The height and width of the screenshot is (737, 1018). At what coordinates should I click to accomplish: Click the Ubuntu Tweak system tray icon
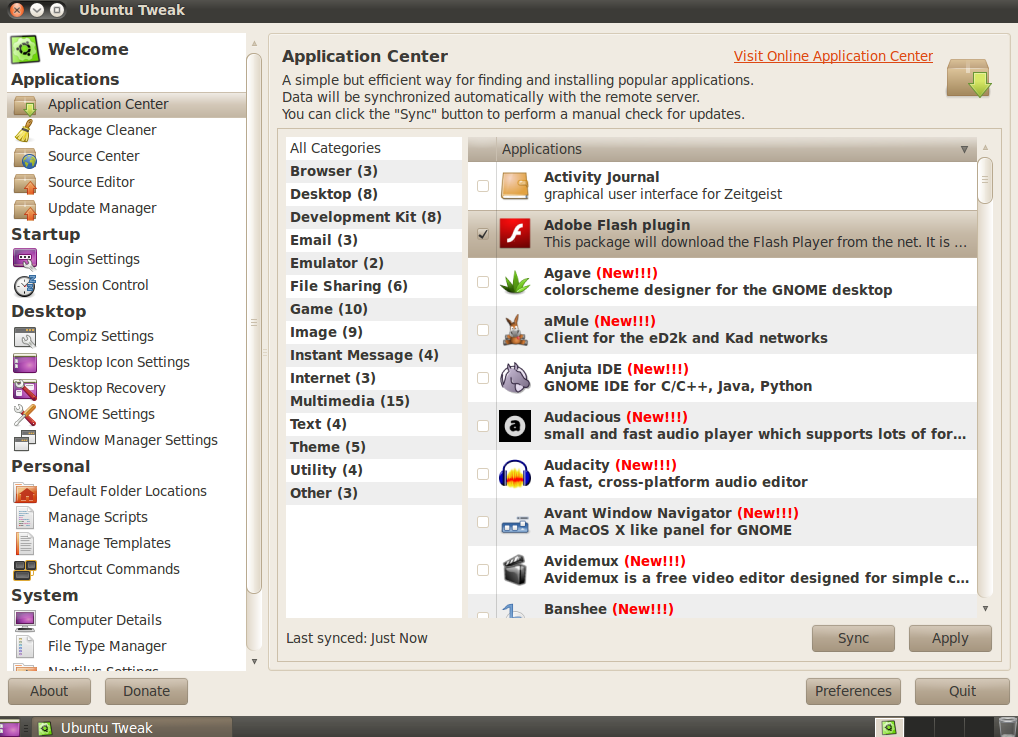click(889, 727)
